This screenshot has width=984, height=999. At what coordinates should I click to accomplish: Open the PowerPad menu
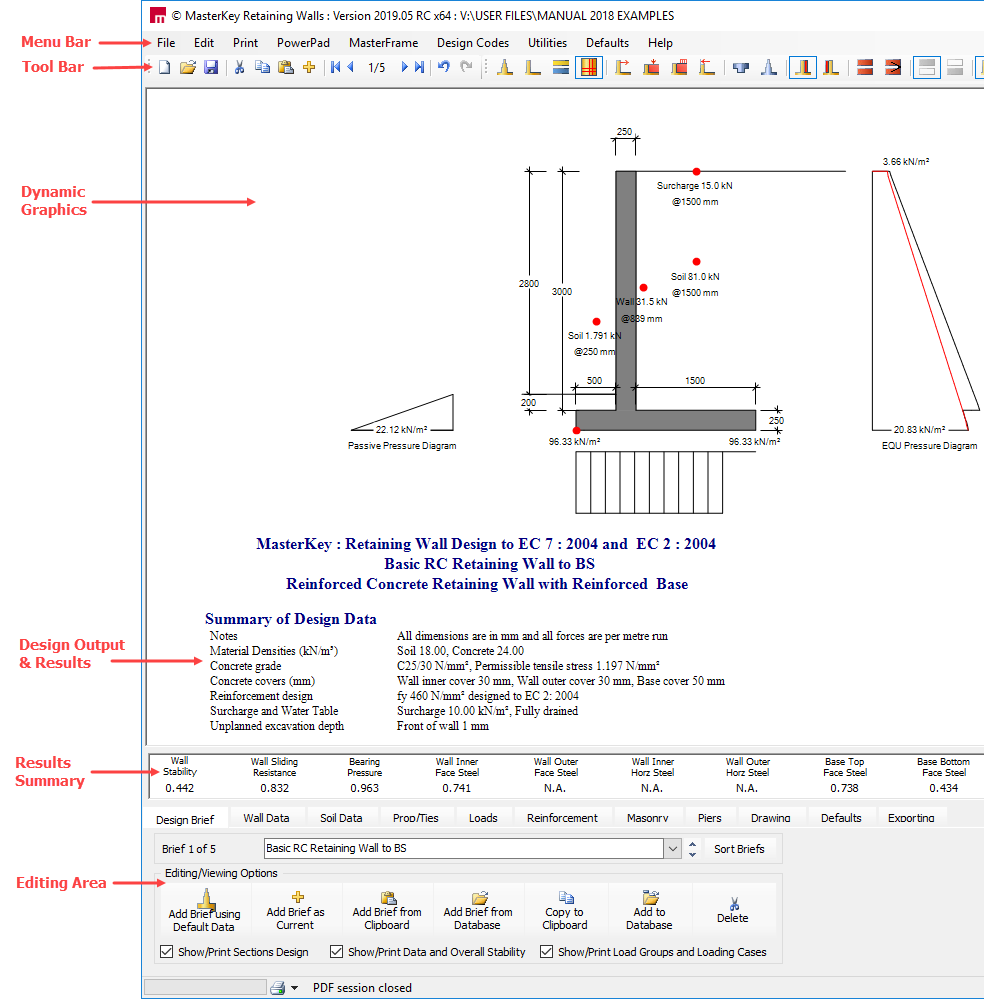303,43
